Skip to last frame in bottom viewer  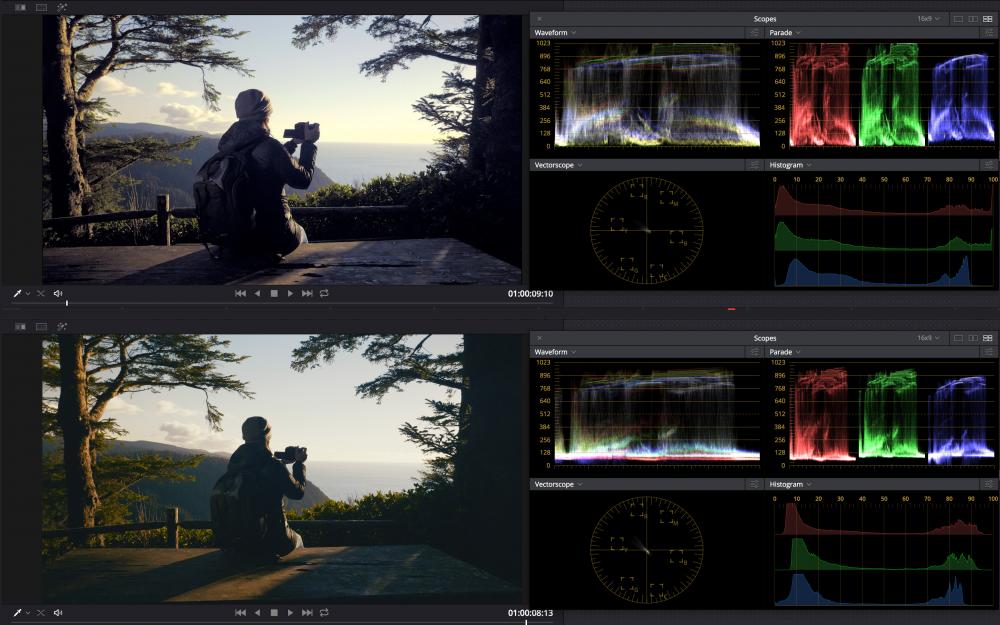click(x=308, y=612)
